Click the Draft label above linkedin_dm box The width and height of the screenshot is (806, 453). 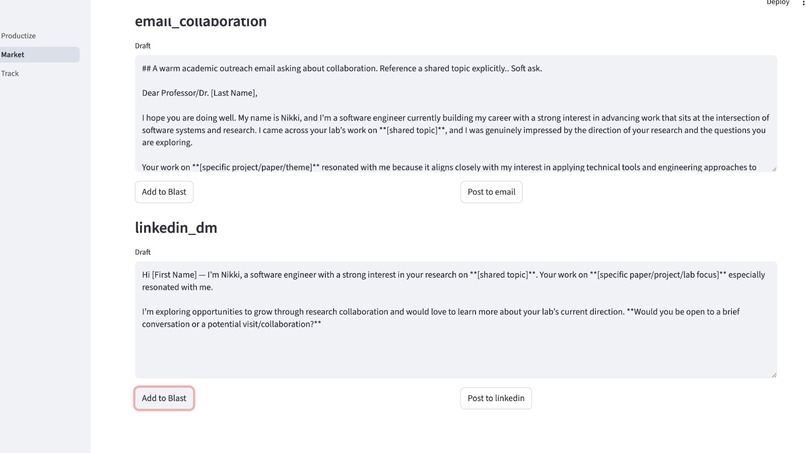pos(142,252)
